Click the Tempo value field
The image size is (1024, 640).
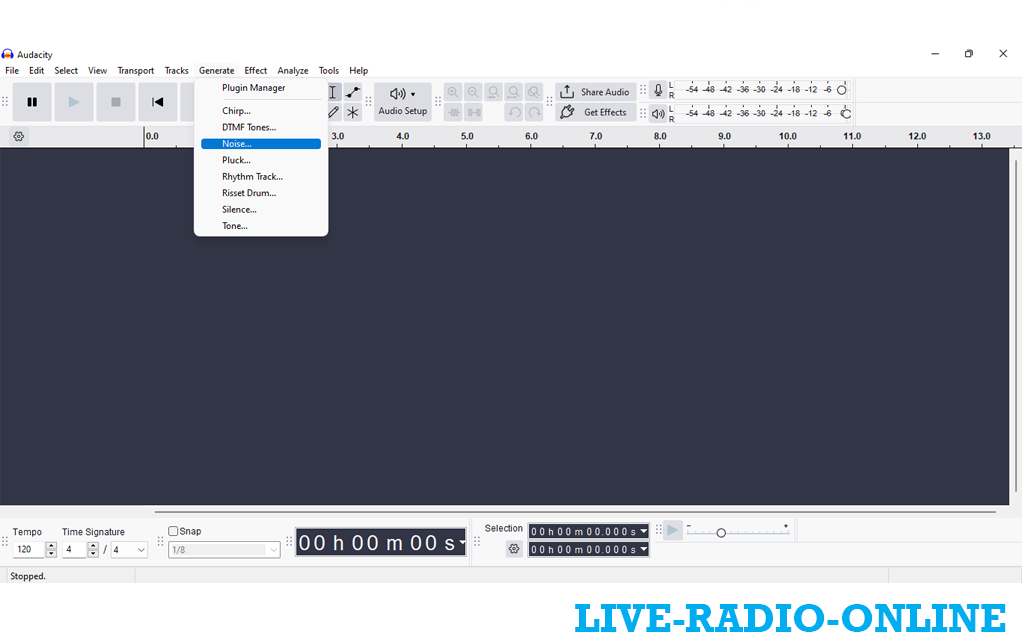(x=29, y=550)
